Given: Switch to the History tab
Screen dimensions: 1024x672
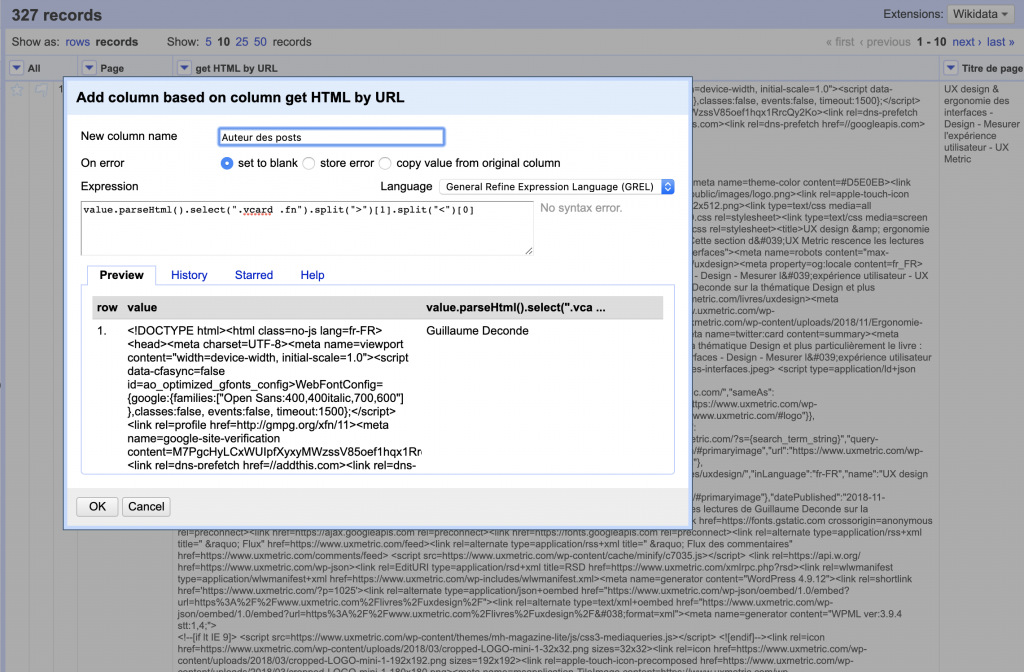Looking at the screenshot, I should point(189,275).
